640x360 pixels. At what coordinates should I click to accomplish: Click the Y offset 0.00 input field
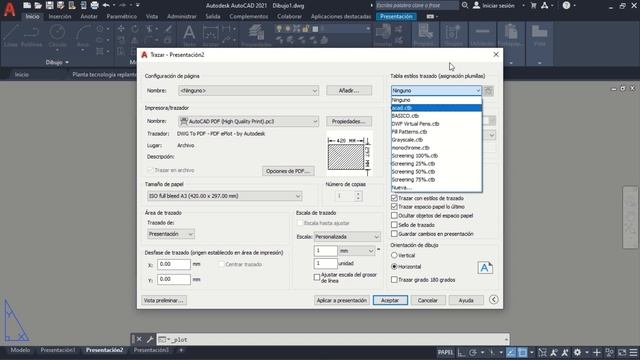point(173,279)
